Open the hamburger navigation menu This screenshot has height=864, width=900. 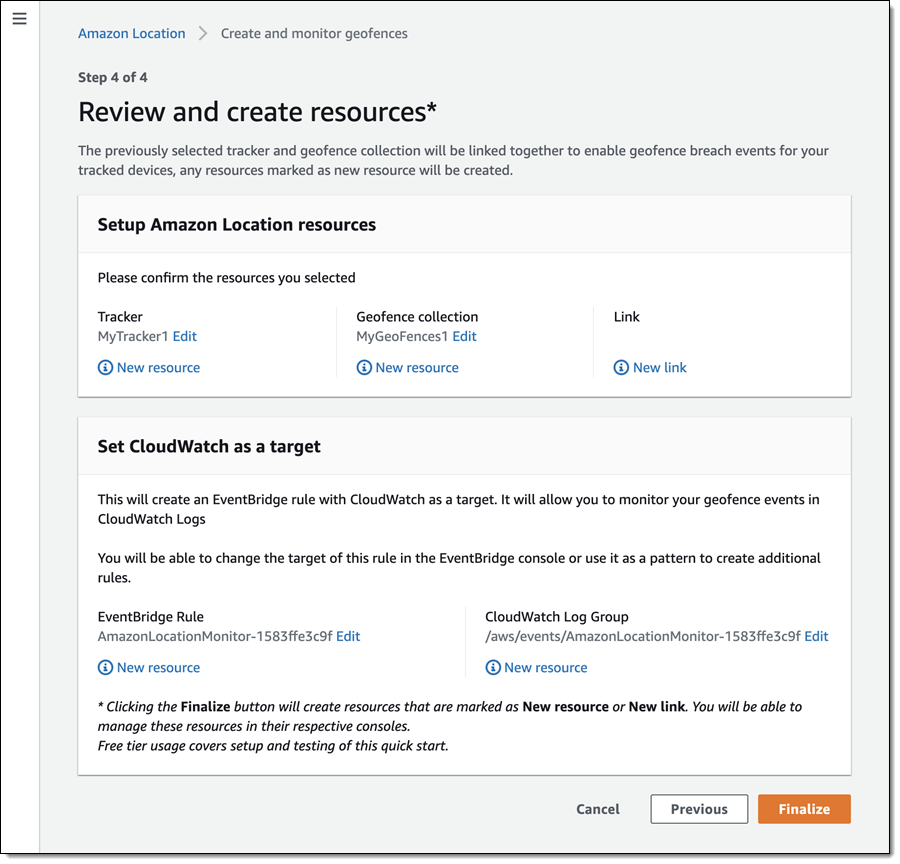pos(20,19)
